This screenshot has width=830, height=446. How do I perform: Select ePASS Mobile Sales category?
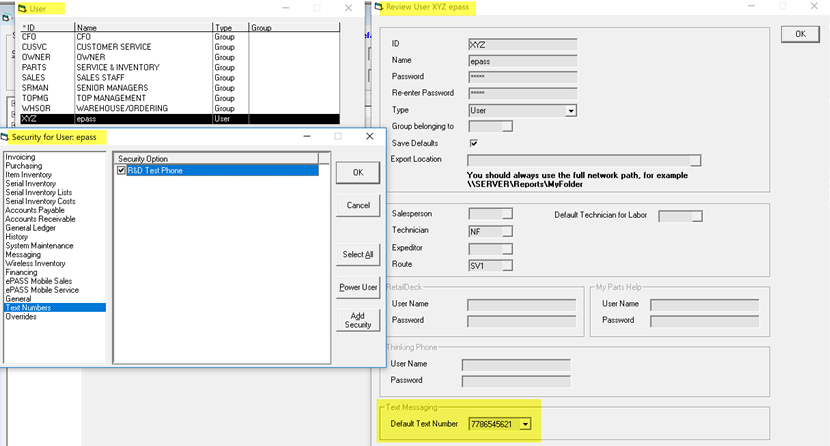tap(39, 281)
